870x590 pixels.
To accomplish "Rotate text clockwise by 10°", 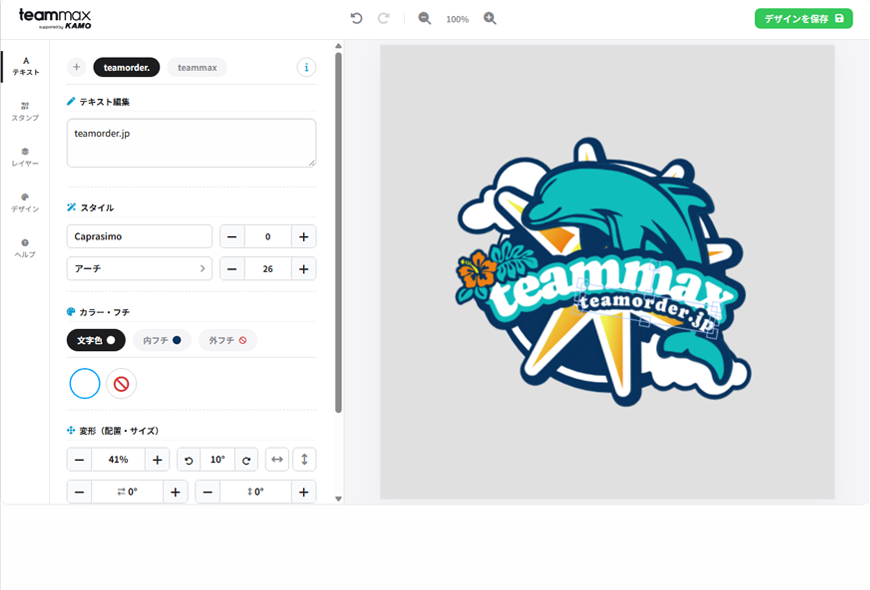I will (x=246, y=460).
